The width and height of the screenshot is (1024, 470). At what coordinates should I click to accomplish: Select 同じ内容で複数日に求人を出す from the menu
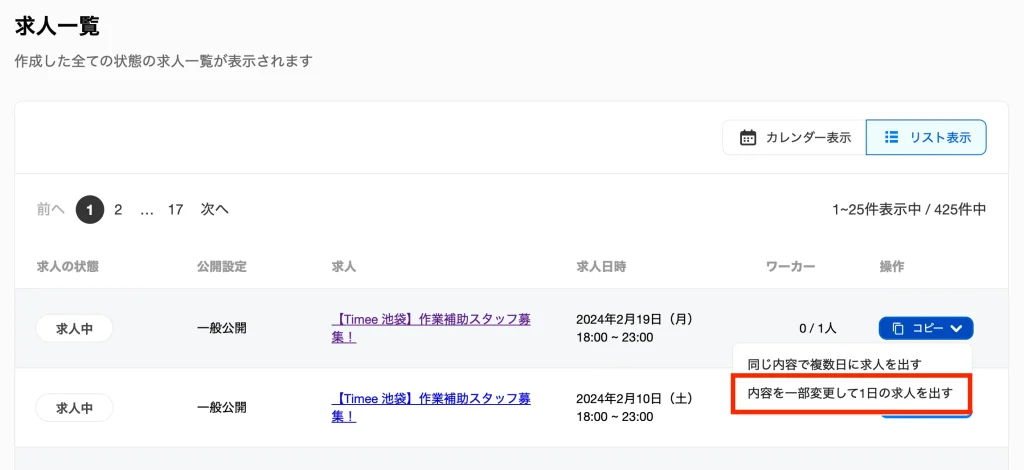[834, 364]
